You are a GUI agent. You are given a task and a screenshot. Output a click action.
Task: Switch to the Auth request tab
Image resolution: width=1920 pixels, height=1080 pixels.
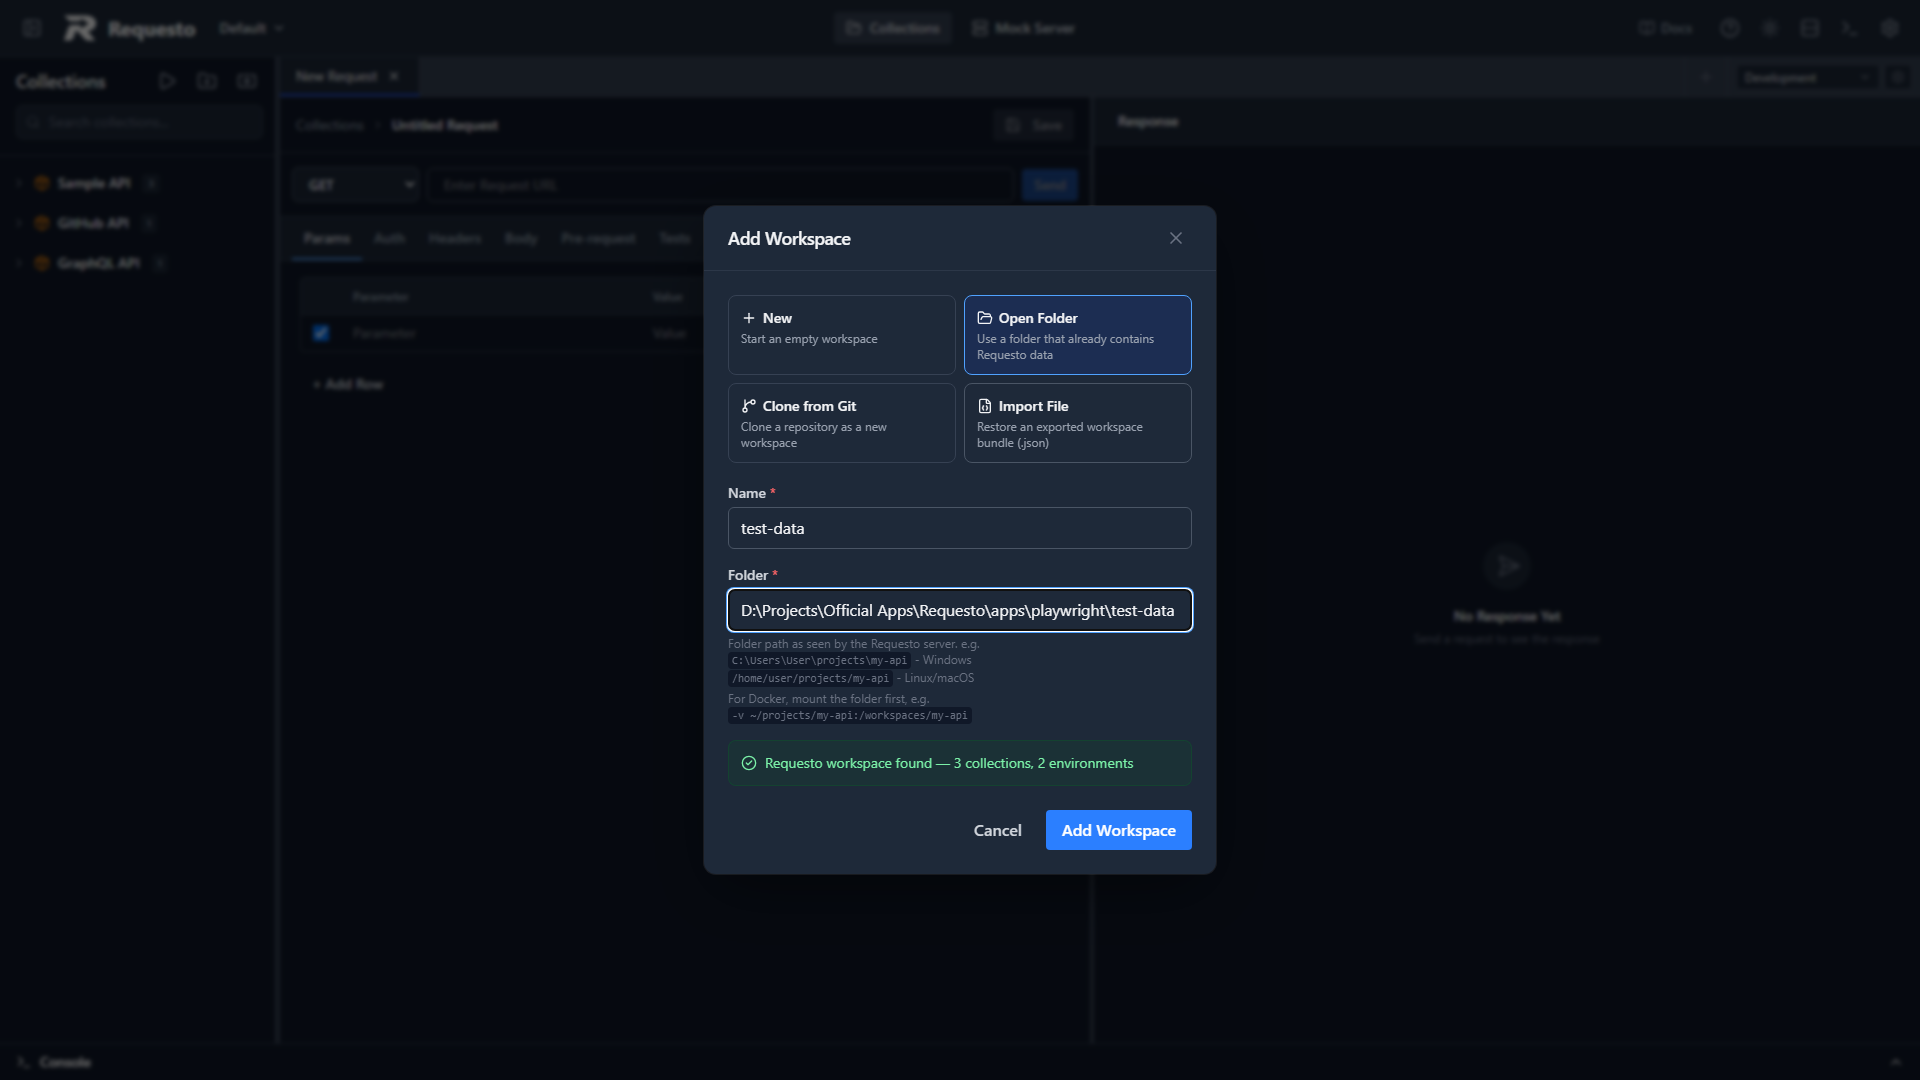coord(389,238)
